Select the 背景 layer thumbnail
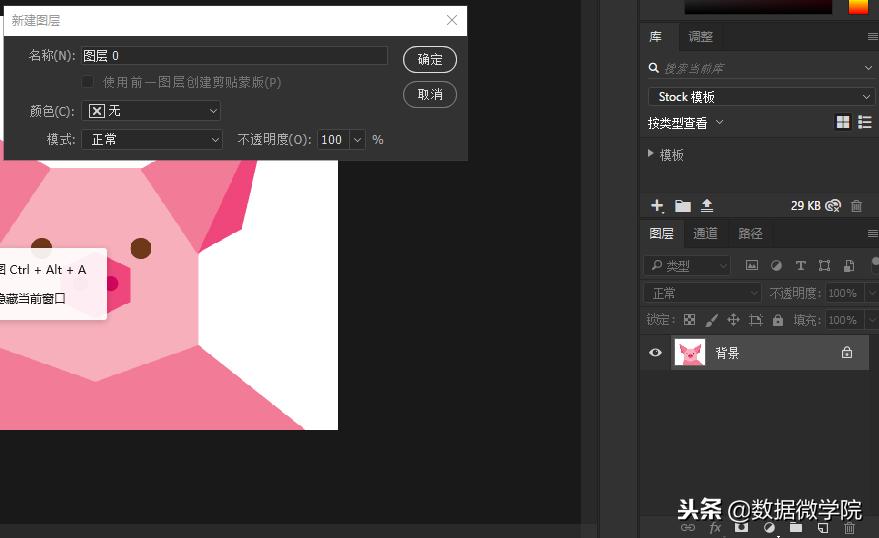Viewport: 879px width, 538px height. pos(690,353)
